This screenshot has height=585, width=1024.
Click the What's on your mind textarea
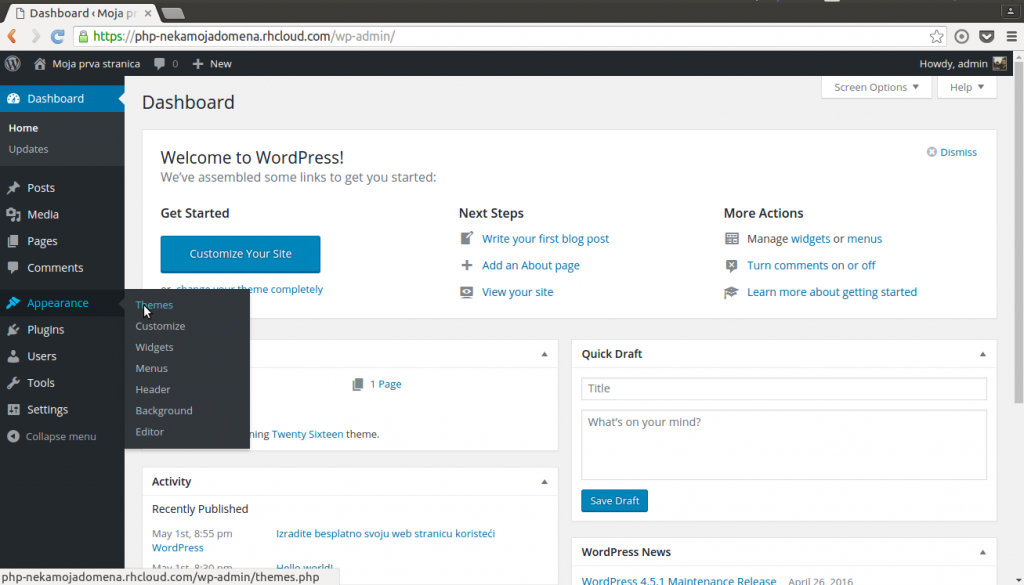[784, 445]
